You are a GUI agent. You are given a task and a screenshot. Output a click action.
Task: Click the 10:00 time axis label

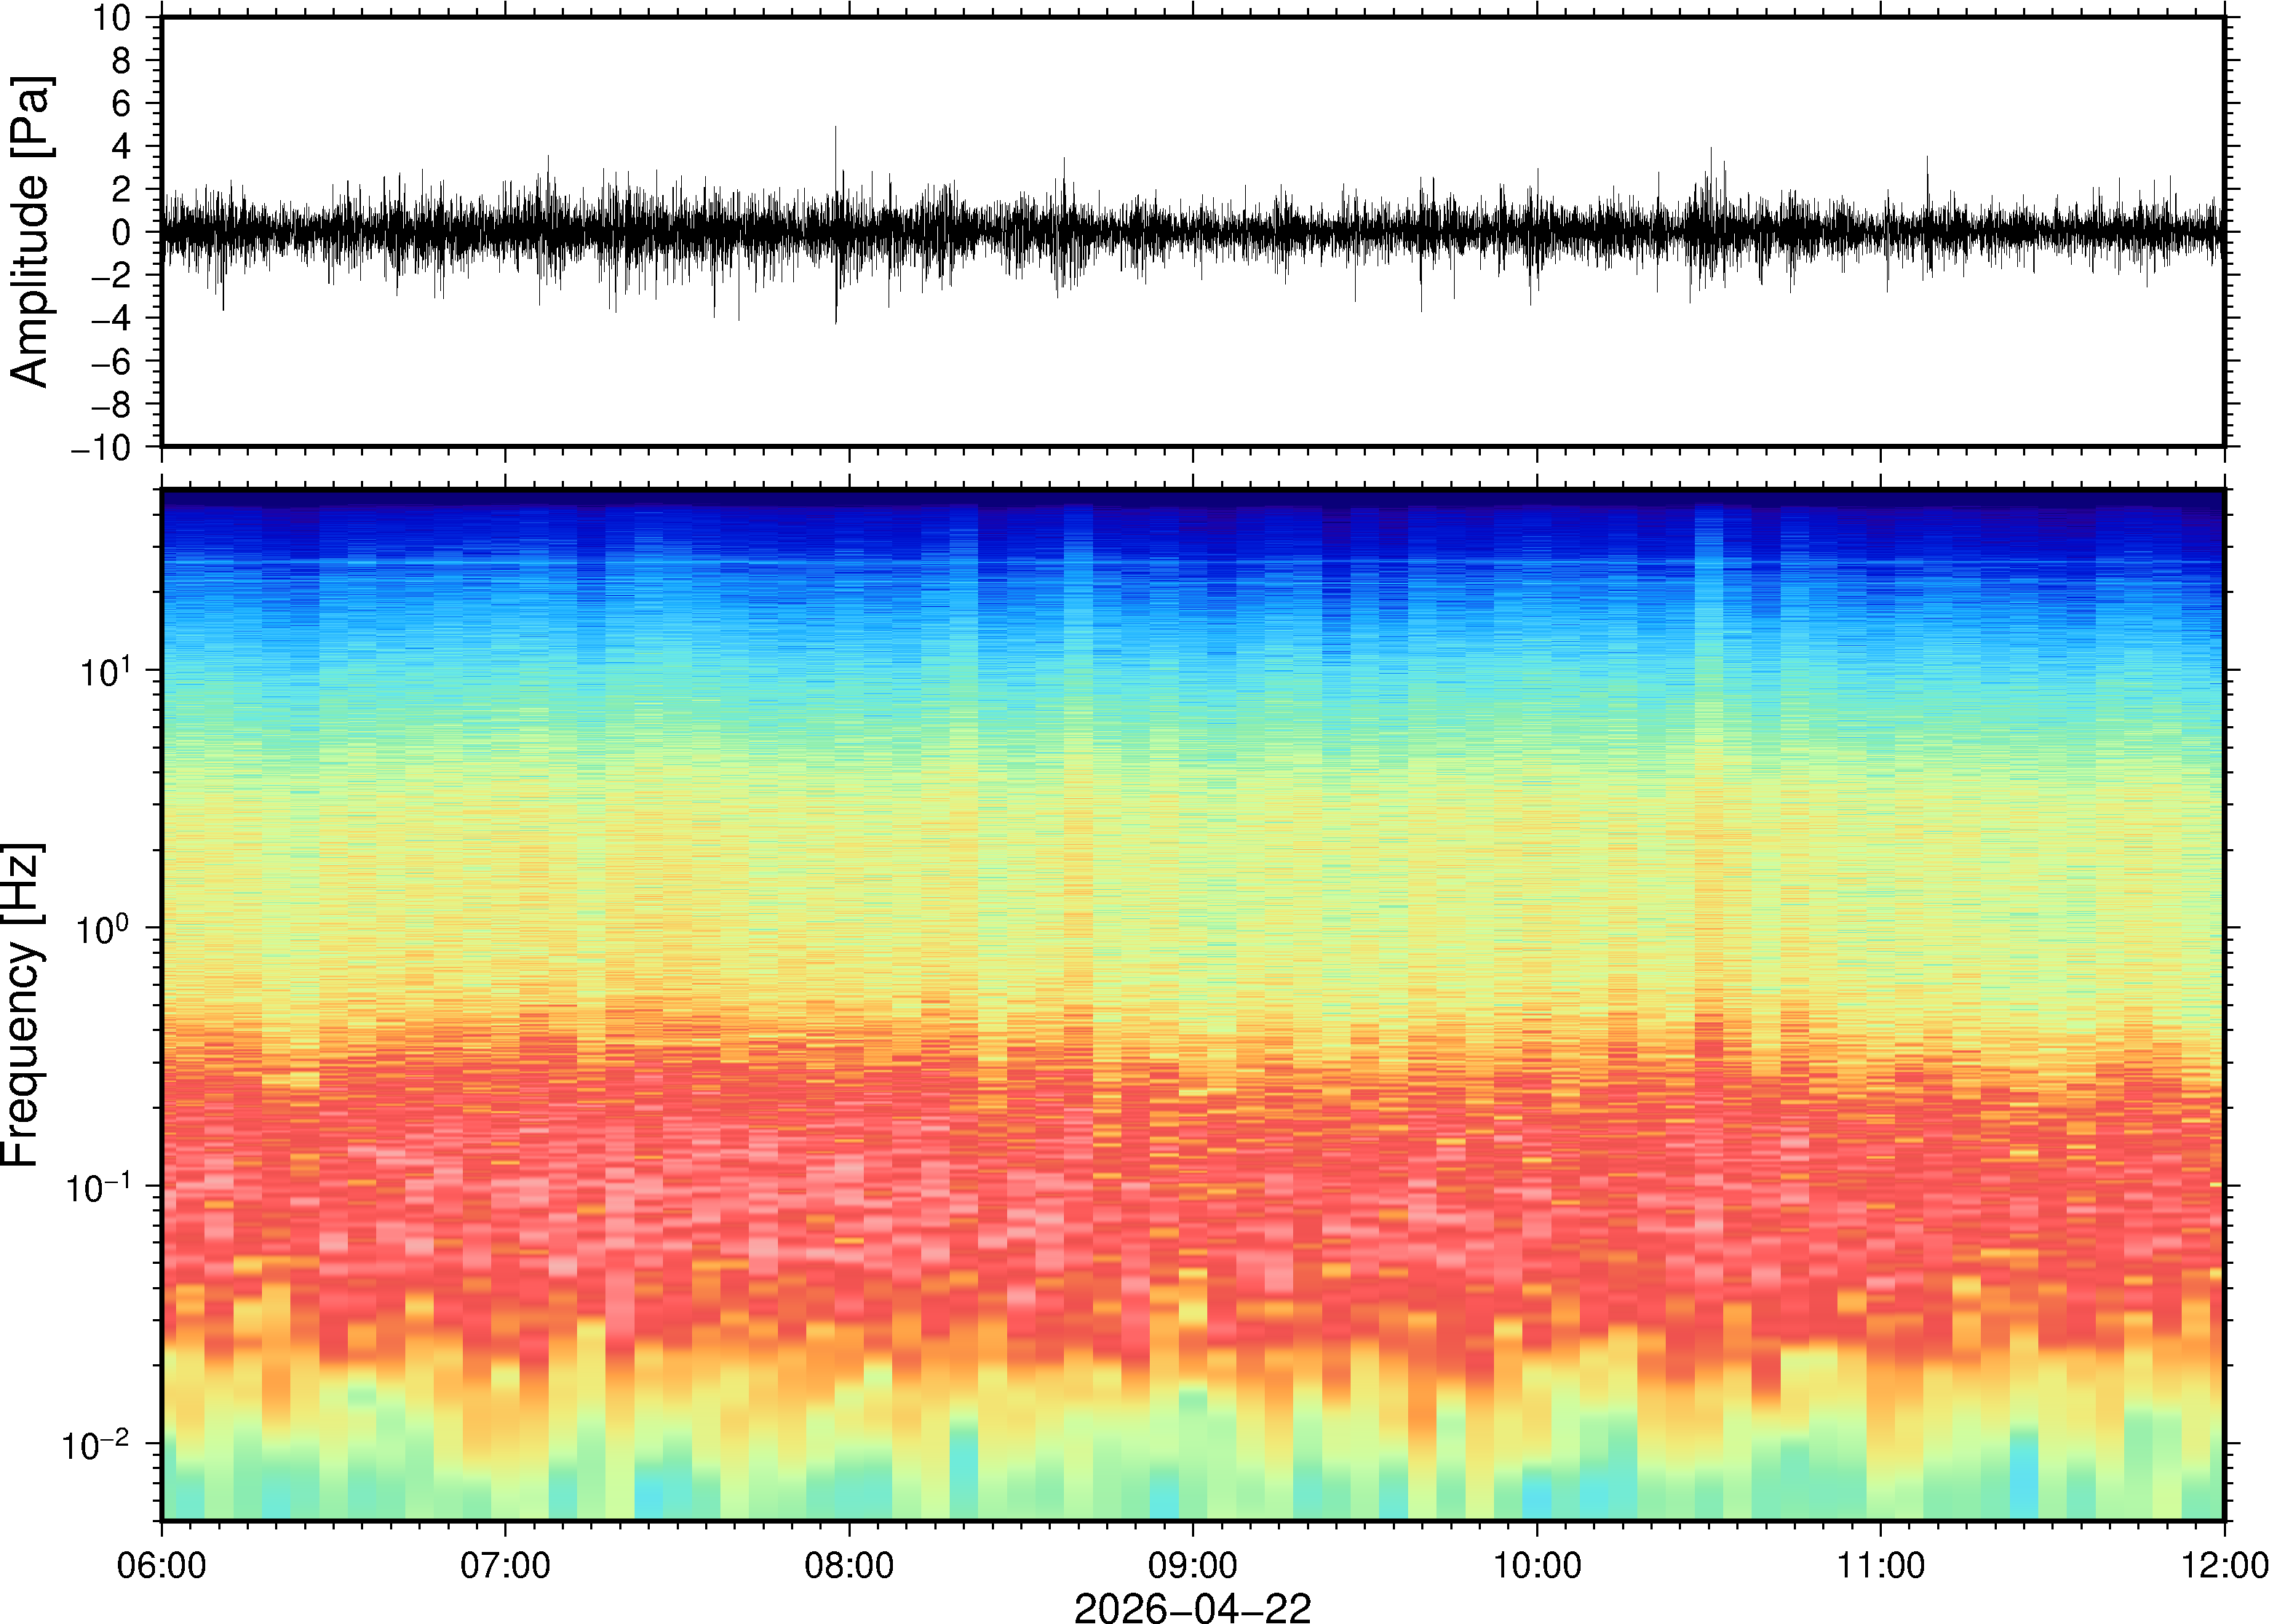pyautogui.click(x=1537, y=1565)
